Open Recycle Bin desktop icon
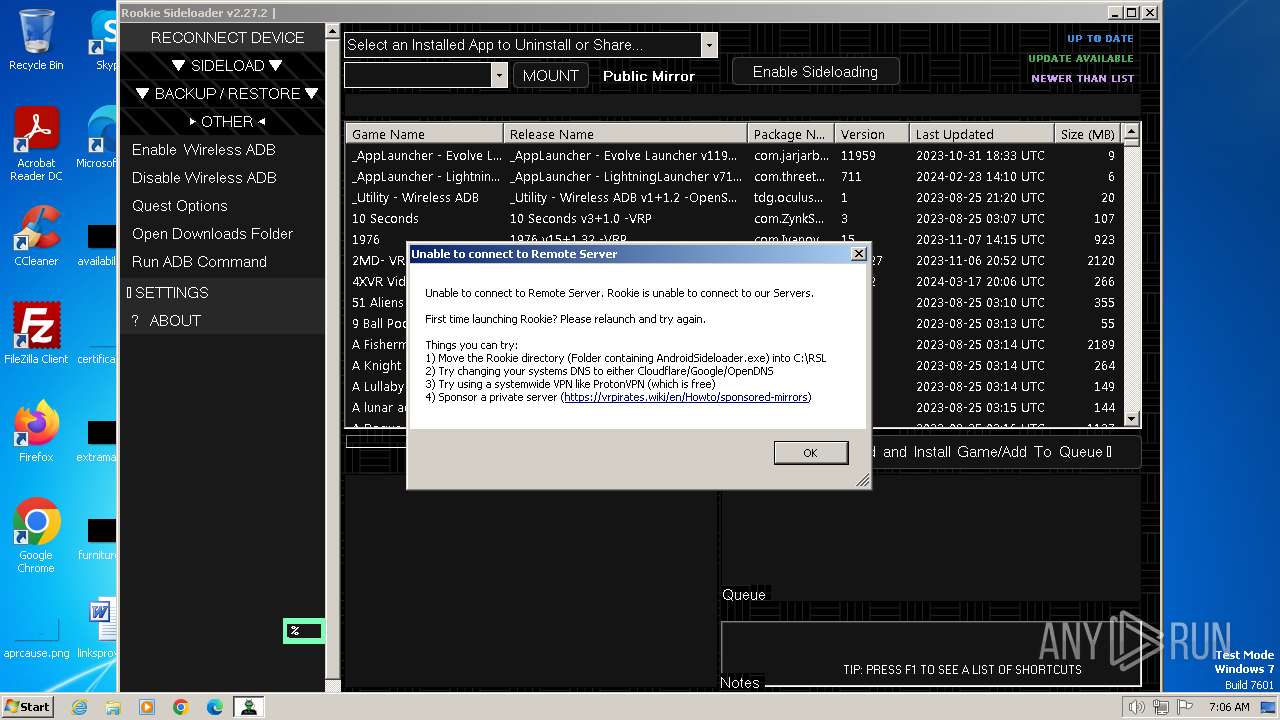 coord(36,40)
